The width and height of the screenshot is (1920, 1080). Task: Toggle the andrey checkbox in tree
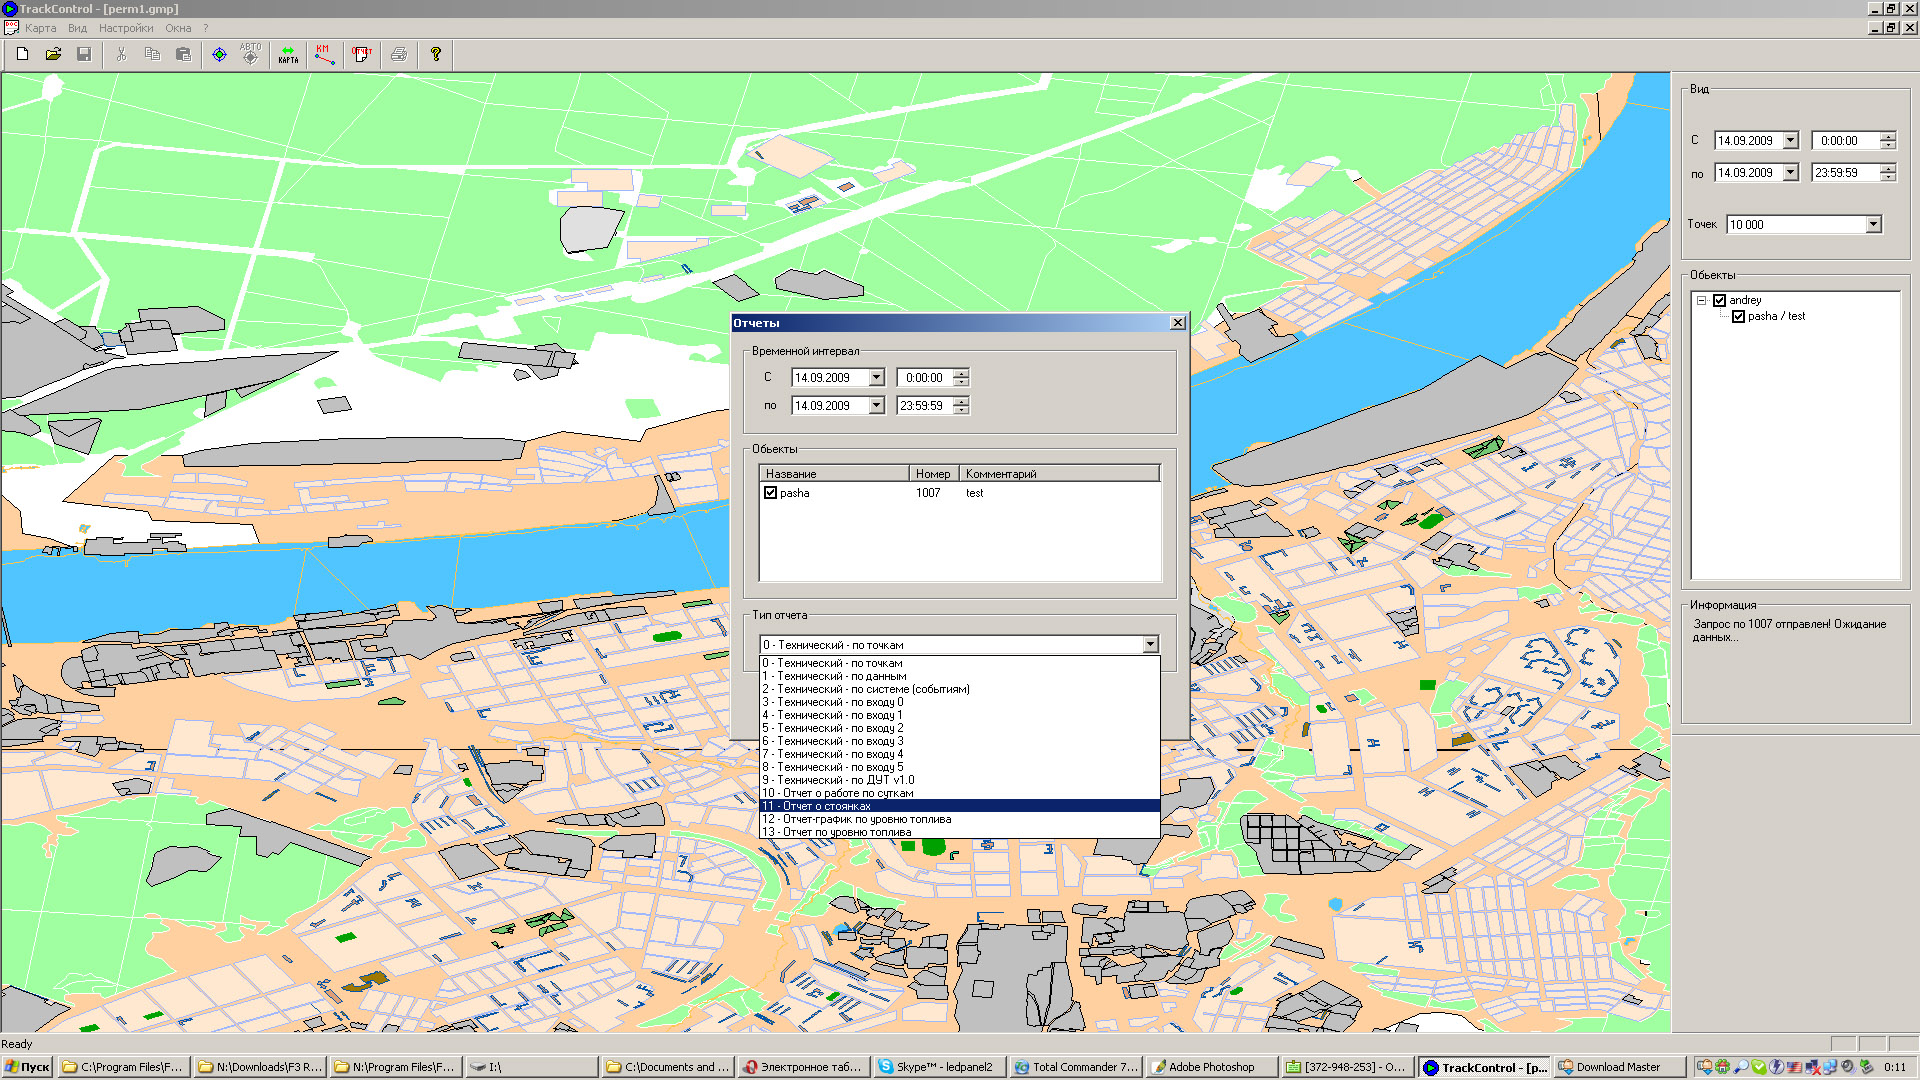(1719, 300)
